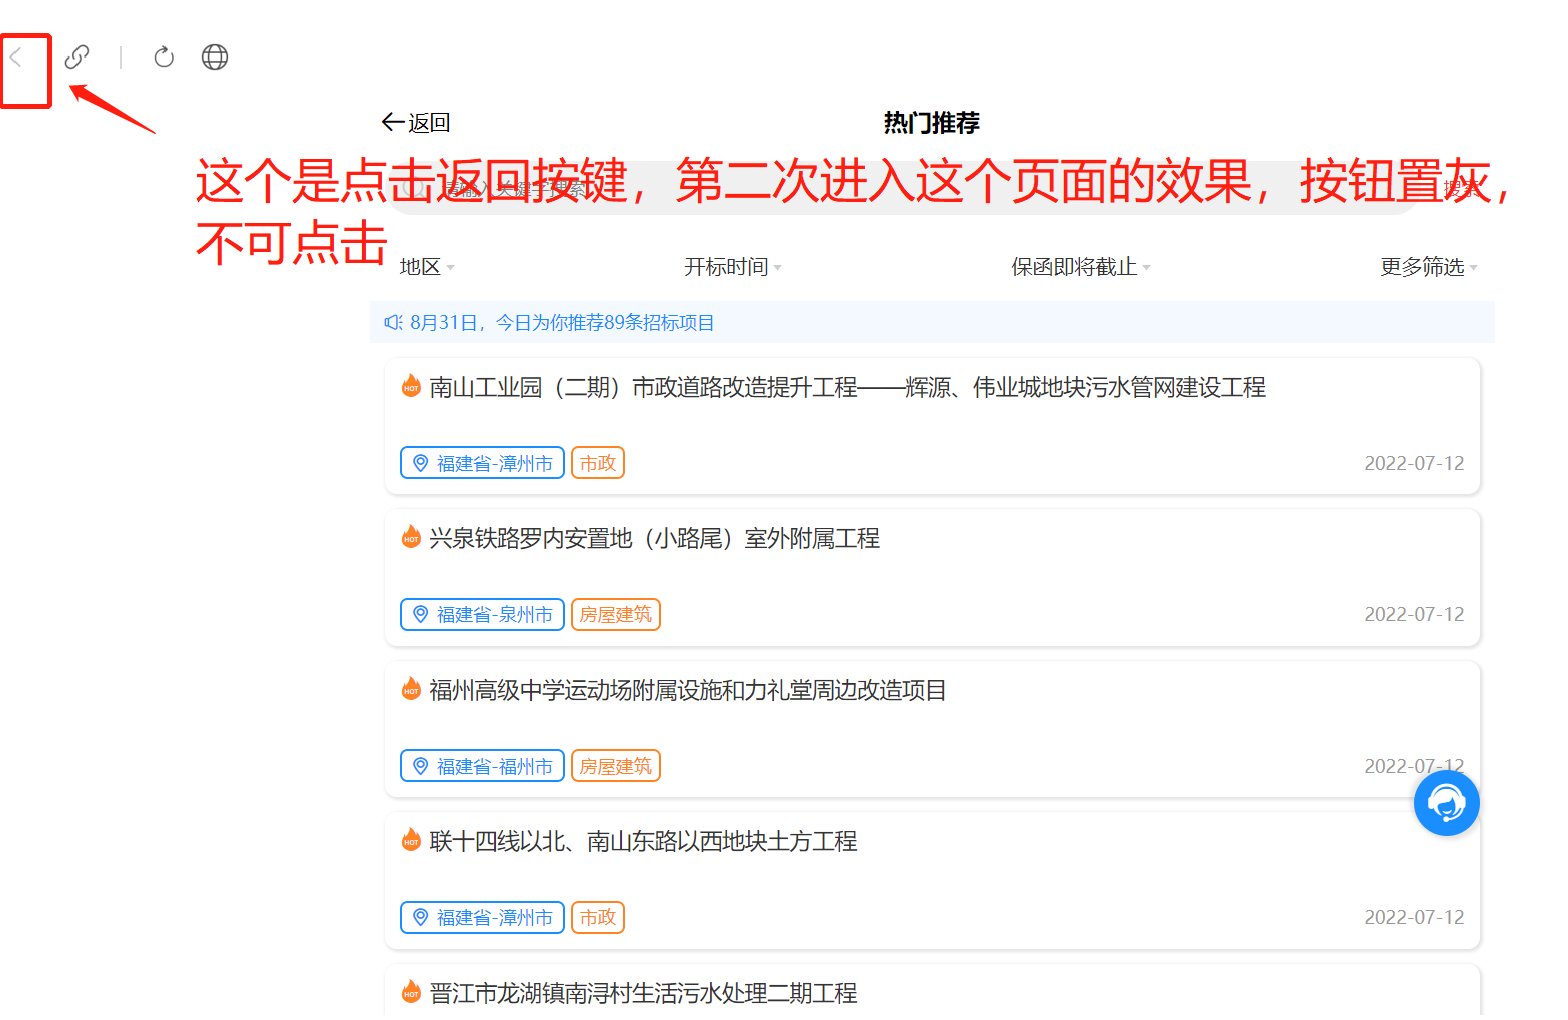Select 市政 tag on 联十四线 card
This screenshot has height=1020, width=1568.
point(598,917)
